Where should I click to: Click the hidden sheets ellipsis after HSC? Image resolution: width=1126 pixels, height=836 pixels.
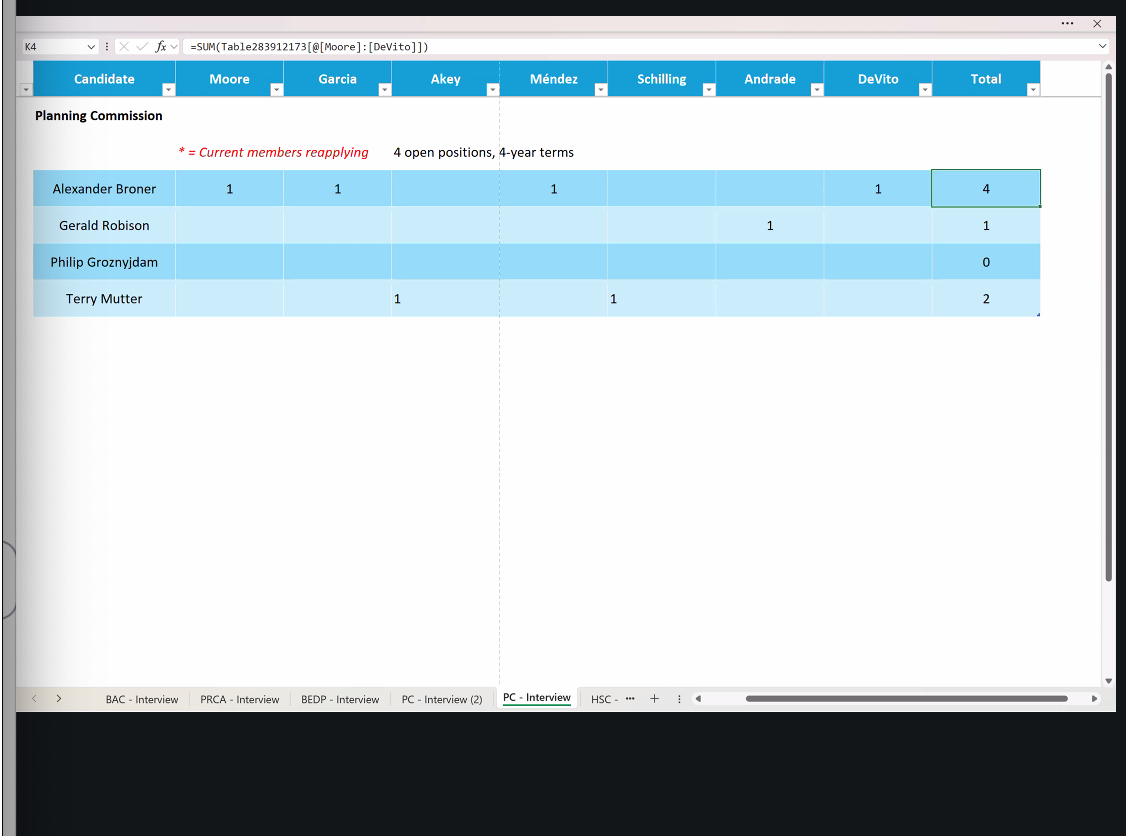click(x=630, y=699)
